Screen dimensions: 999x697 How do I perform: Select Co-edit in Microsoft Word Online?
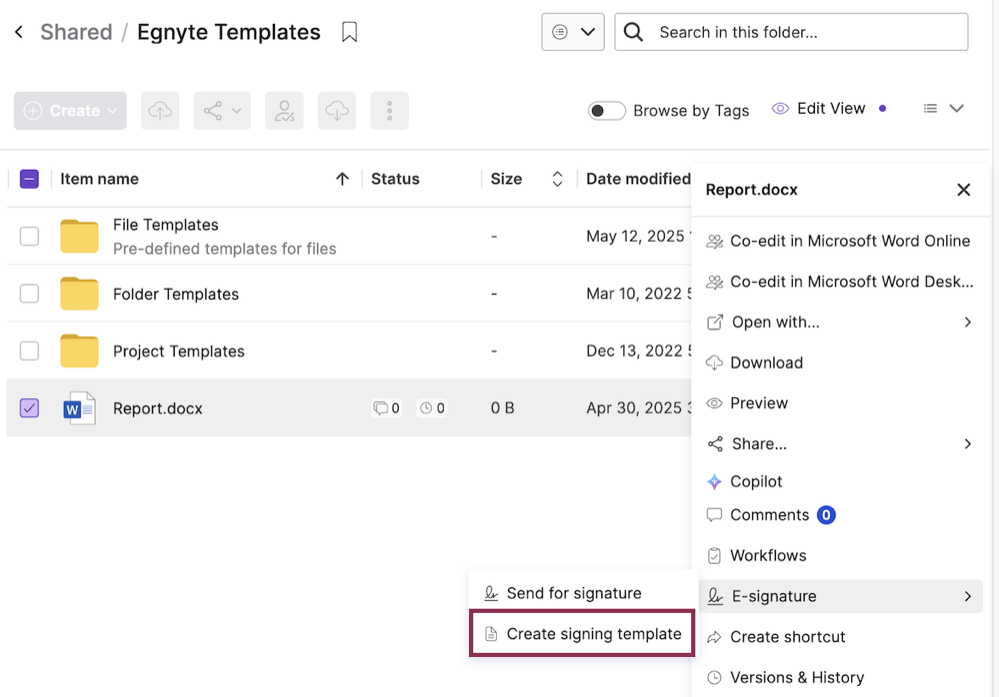point(840,241)
